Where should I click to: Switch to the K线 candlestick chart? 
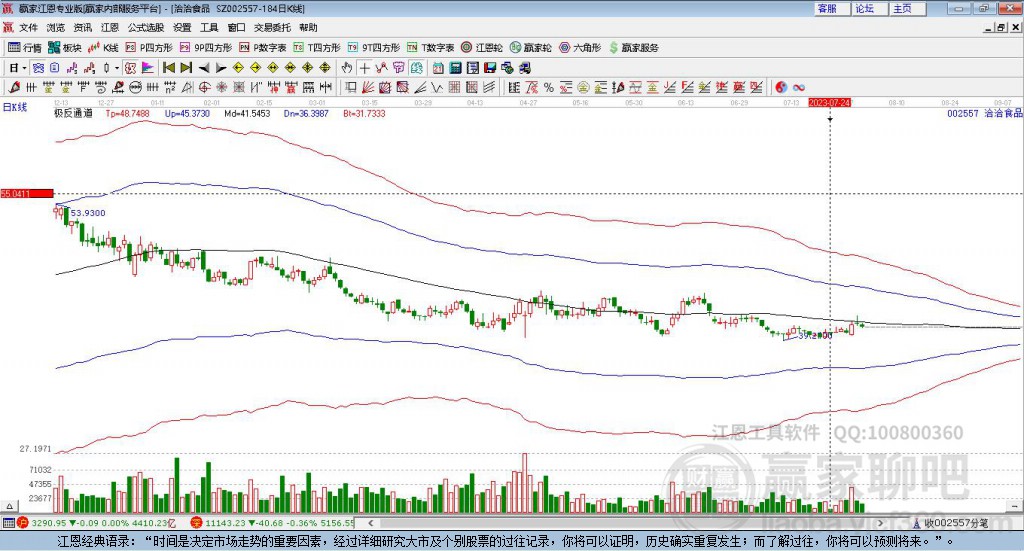click(x=105, y=47)
